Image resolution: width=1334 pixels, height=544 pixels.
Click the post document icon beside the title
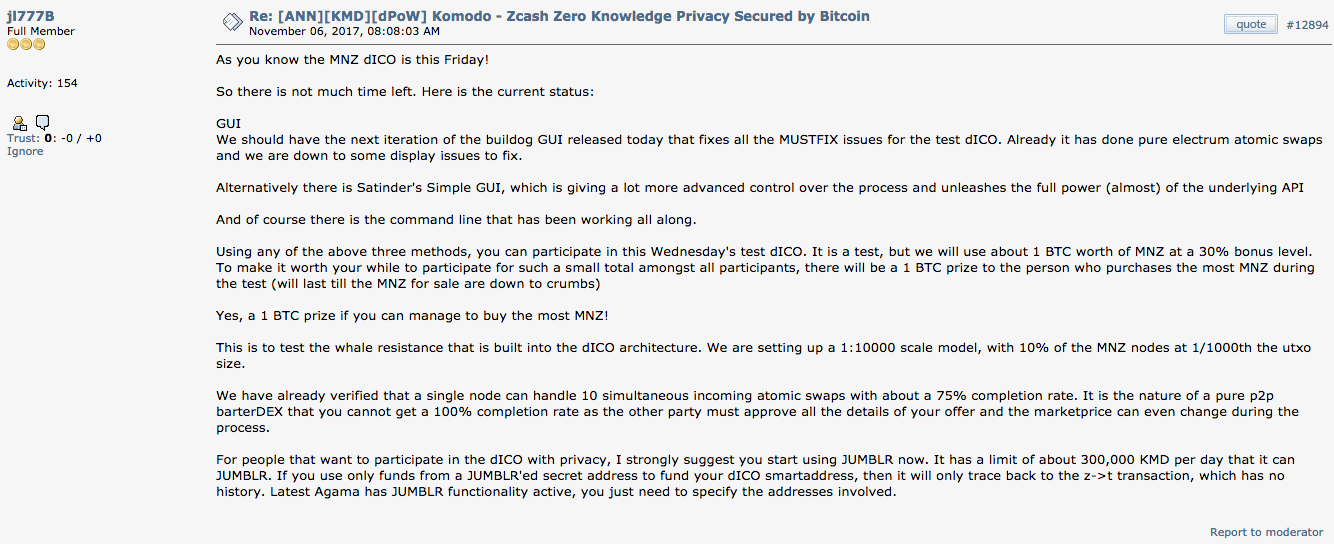(231, 21)
